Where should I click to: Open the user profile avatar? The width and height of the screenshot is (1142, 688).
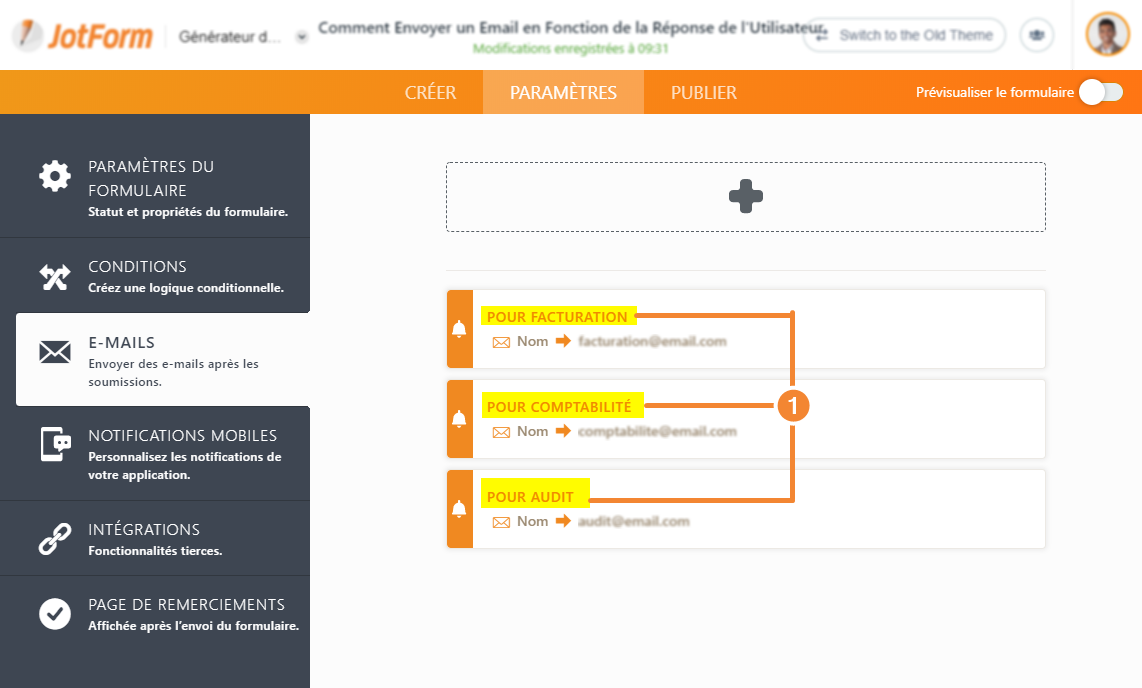(x=1107, y=35)
